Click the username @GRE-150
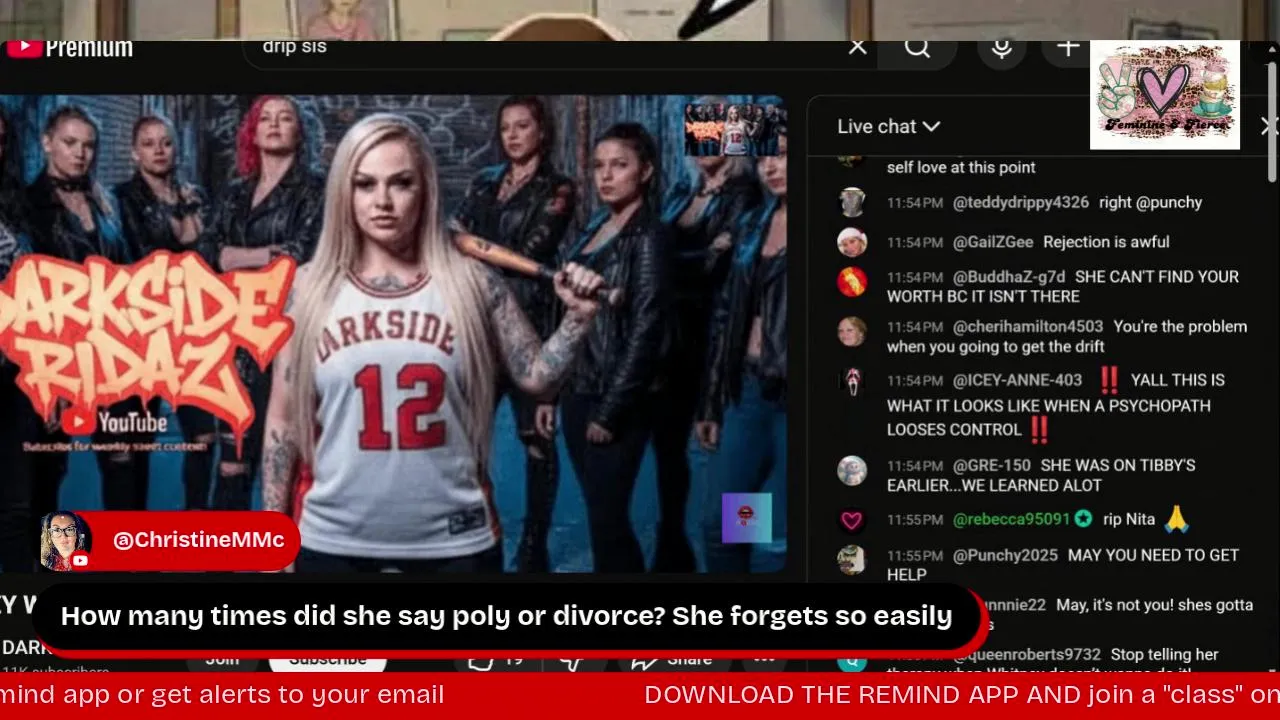Viewport: 1280px width, 720px height. (992, 466)
